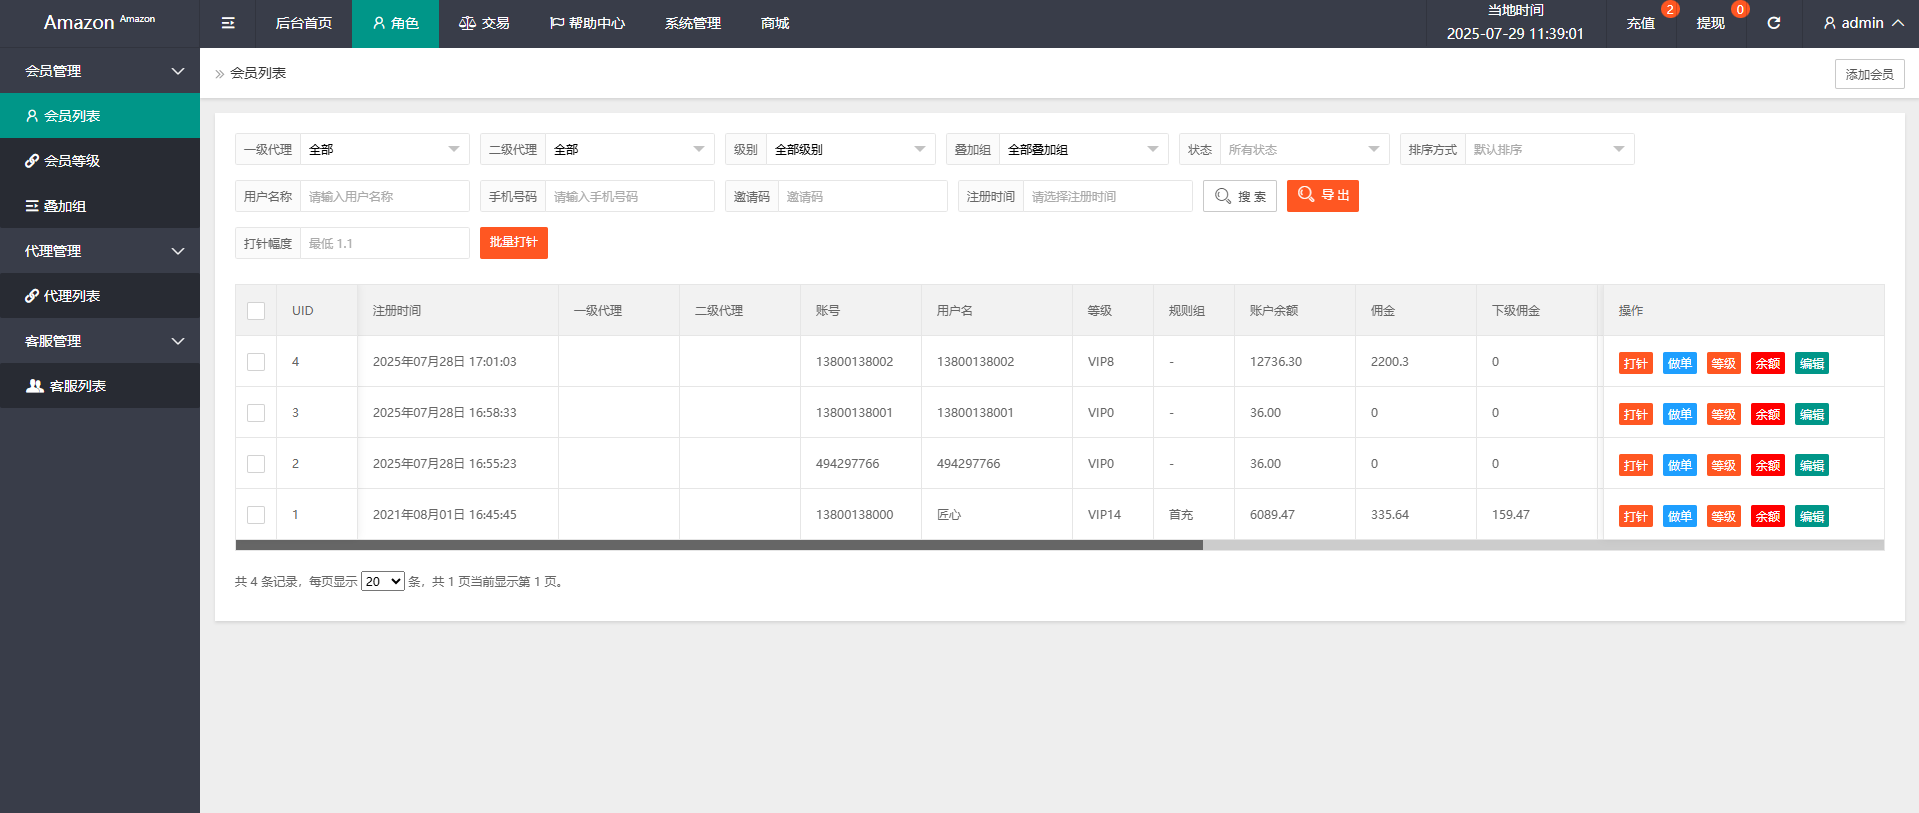Click the table's horizontal scrollbar
The width and height of the screenshot is (1919, 813).
(718, 545)
